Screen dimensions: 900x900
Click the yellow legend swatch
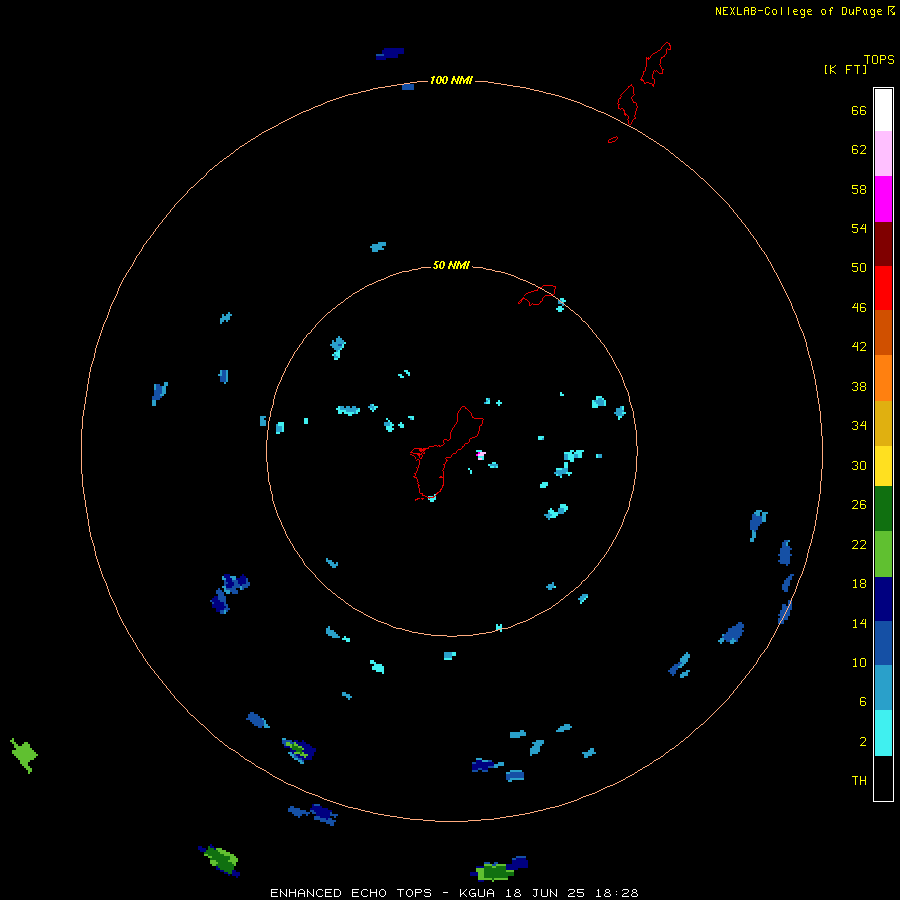pos(883,466)
